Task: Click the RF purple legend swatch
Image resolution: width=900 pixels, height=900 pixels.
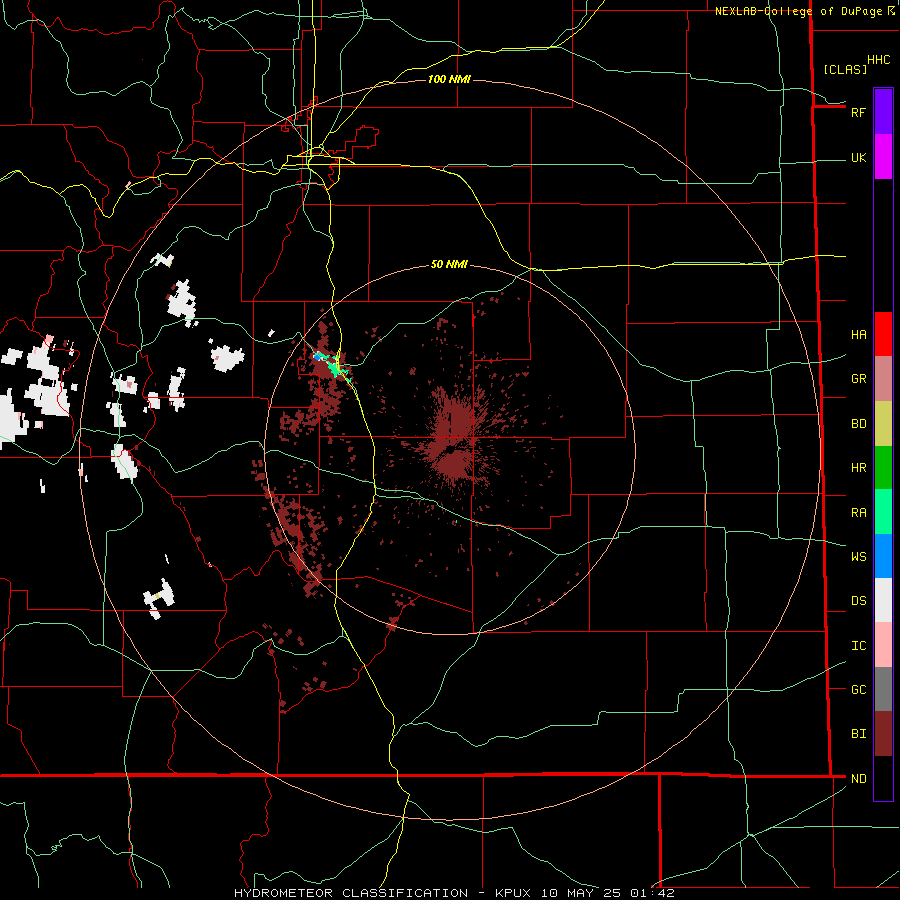Action: tap(883, 112)
